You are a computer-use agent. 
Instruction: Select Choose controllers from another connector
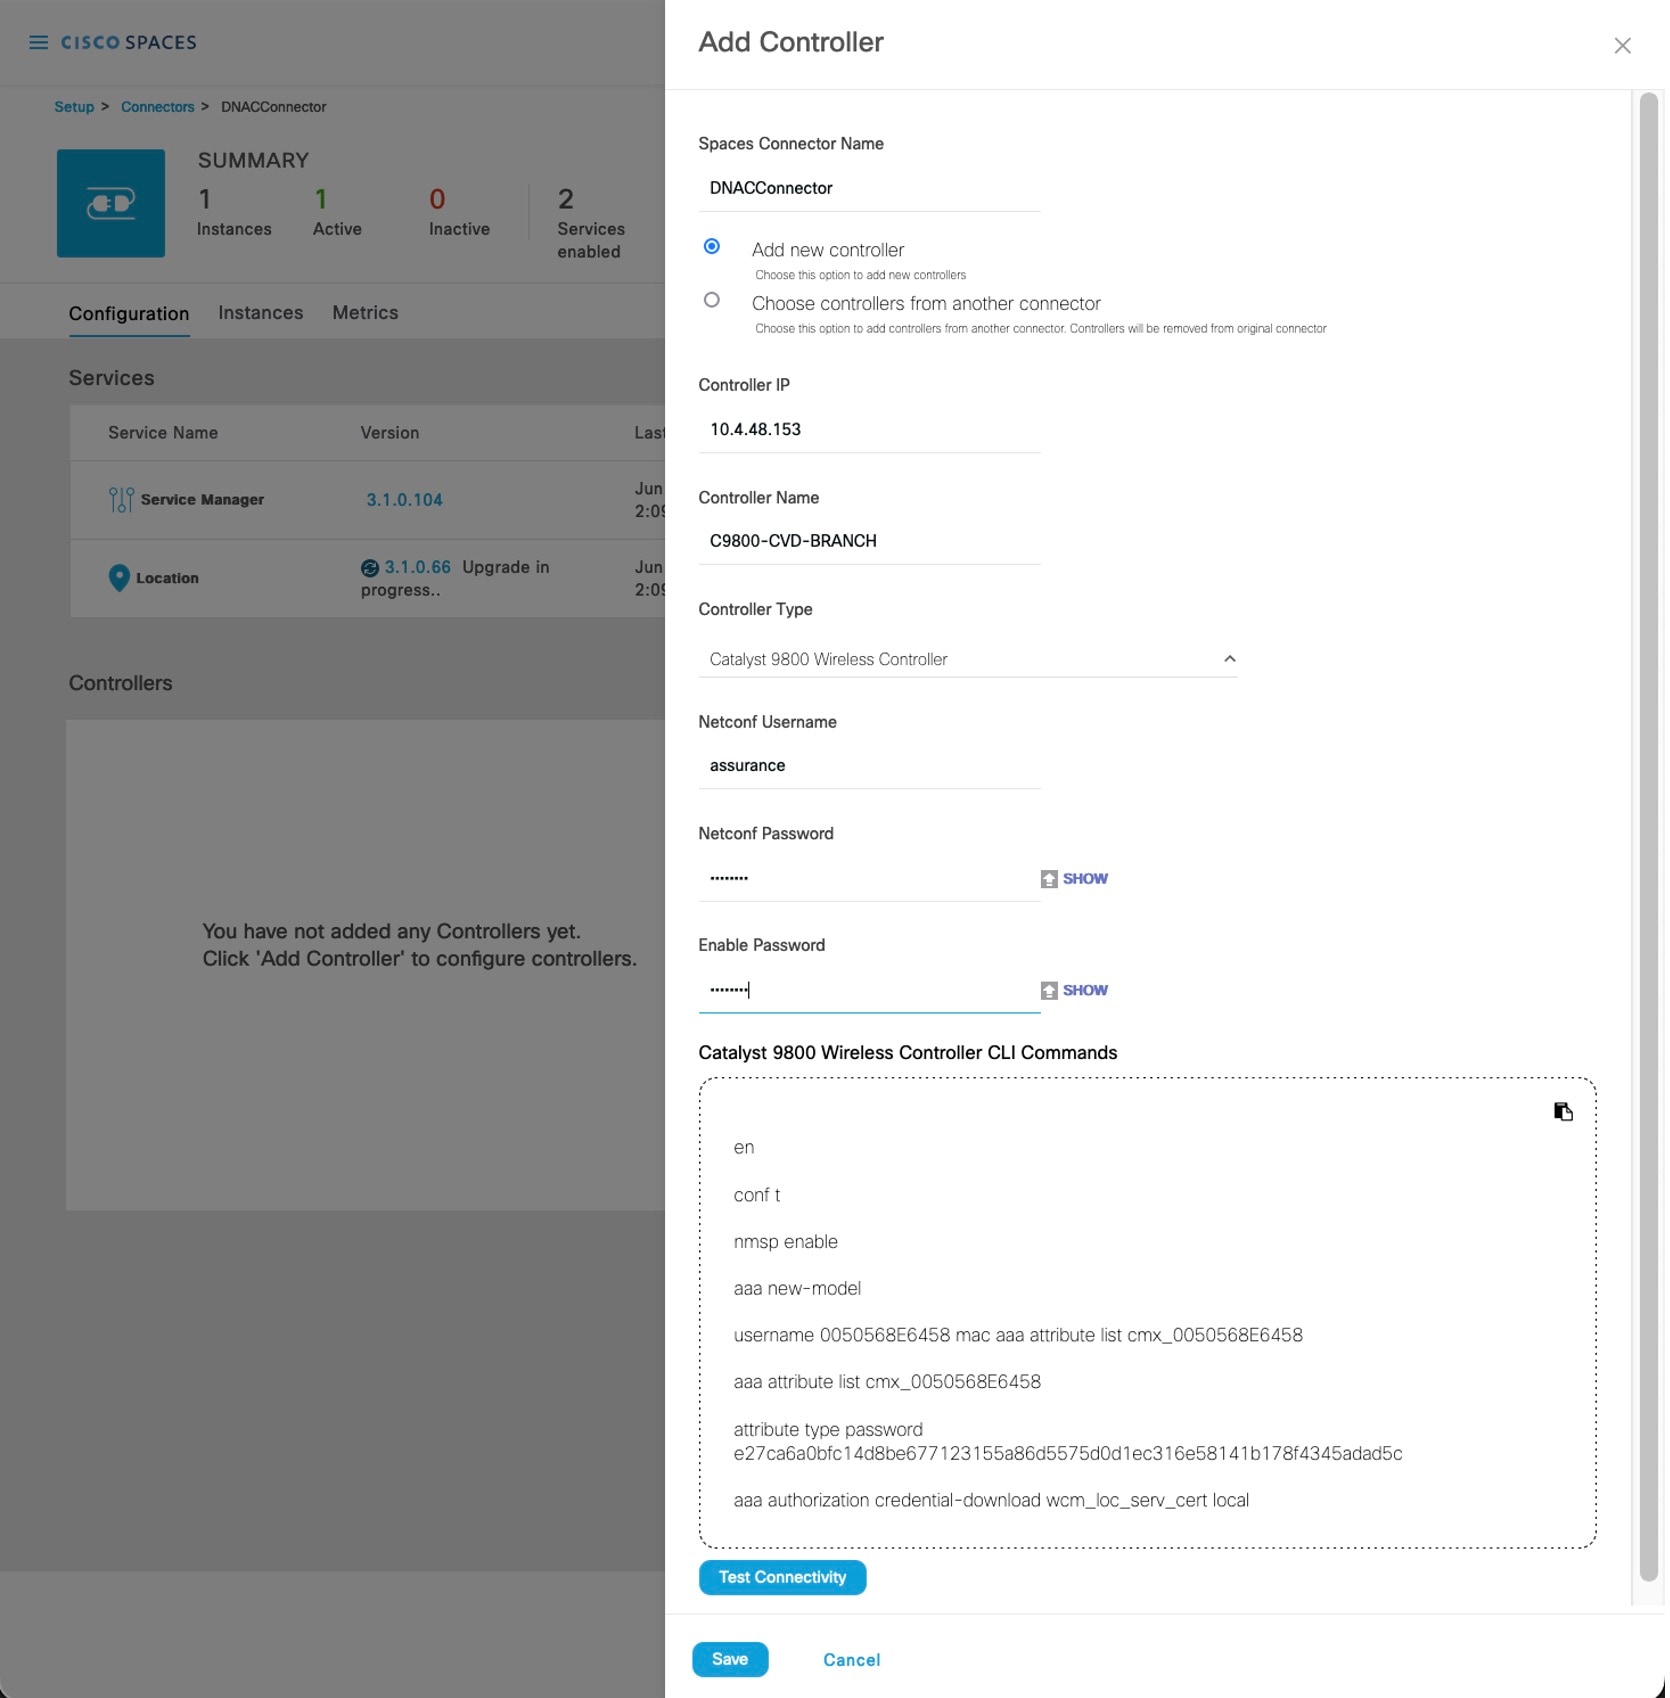point(712,300)
